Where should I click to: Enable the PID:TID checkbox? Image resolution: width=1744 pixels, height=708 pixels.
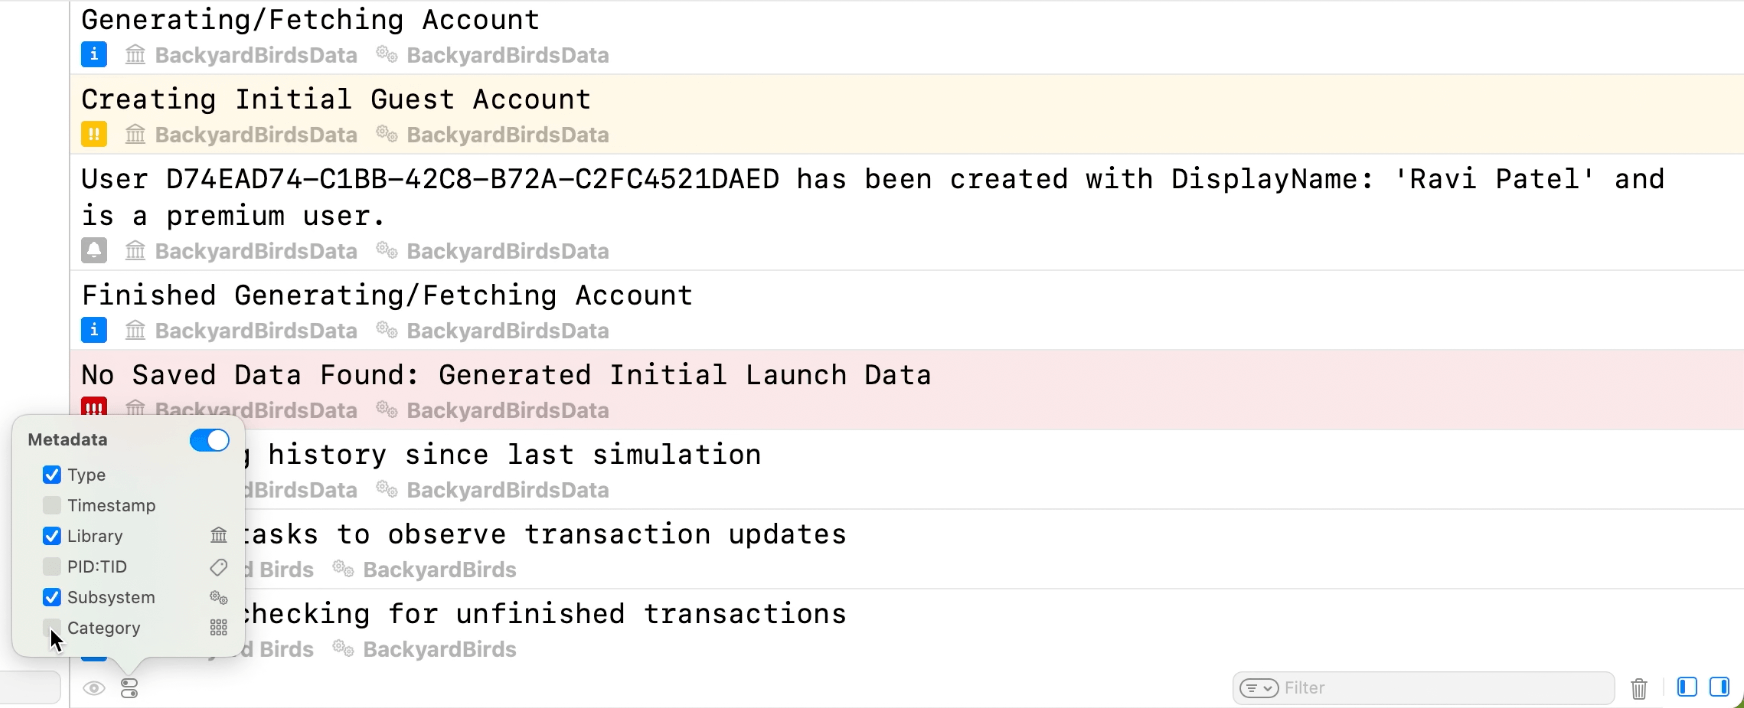[x=52, y=567]
